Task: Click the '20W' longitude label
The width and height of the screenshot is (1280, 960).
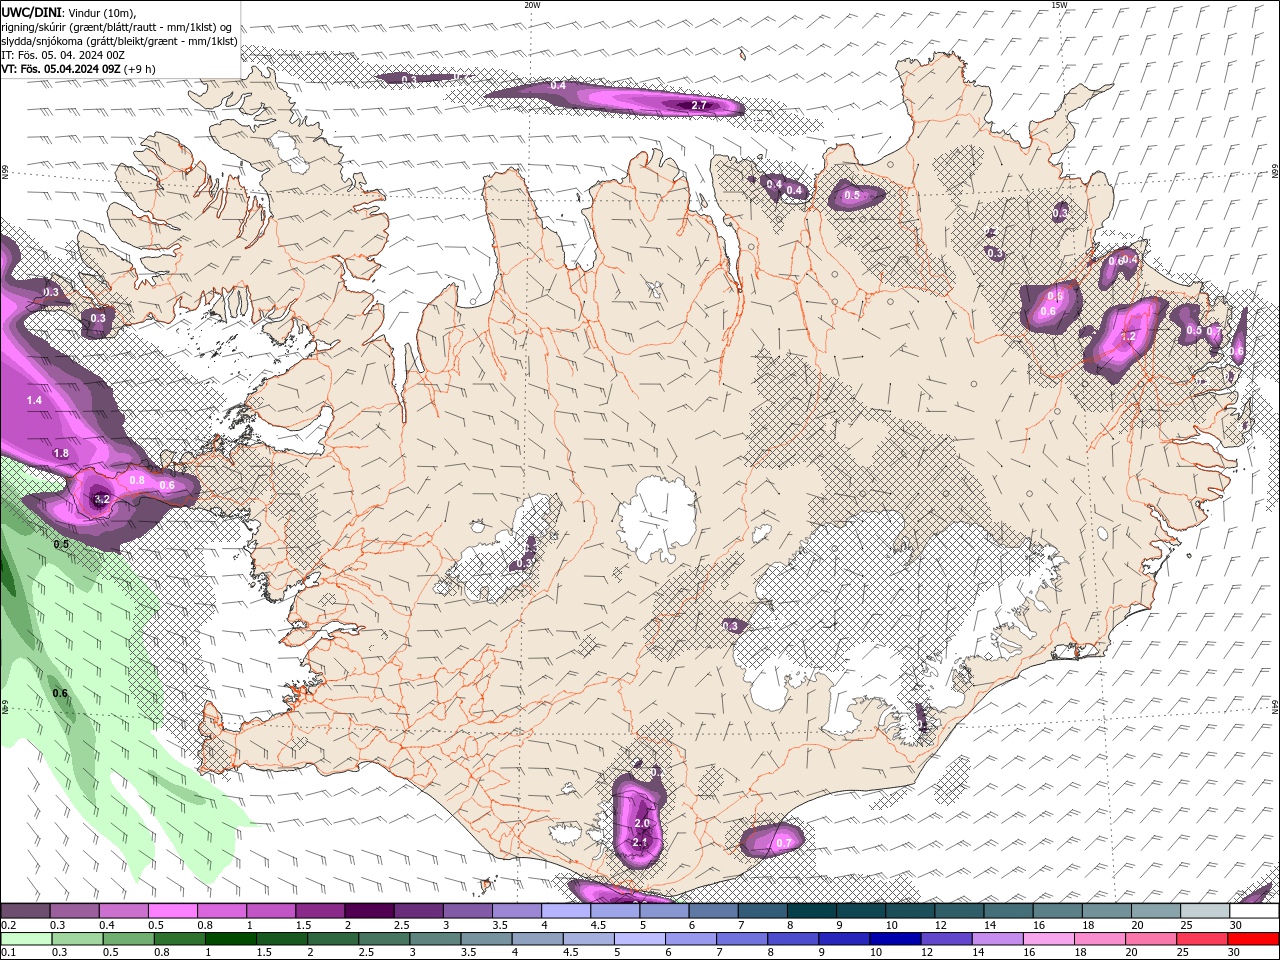Action: pos(532,5)
